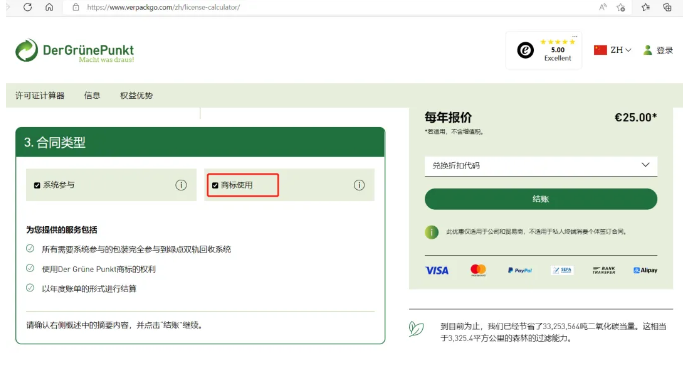Open the 权益优势 menu item
Image resolution: width=690 pixels, height=369 pixels.
click(136, 95)
